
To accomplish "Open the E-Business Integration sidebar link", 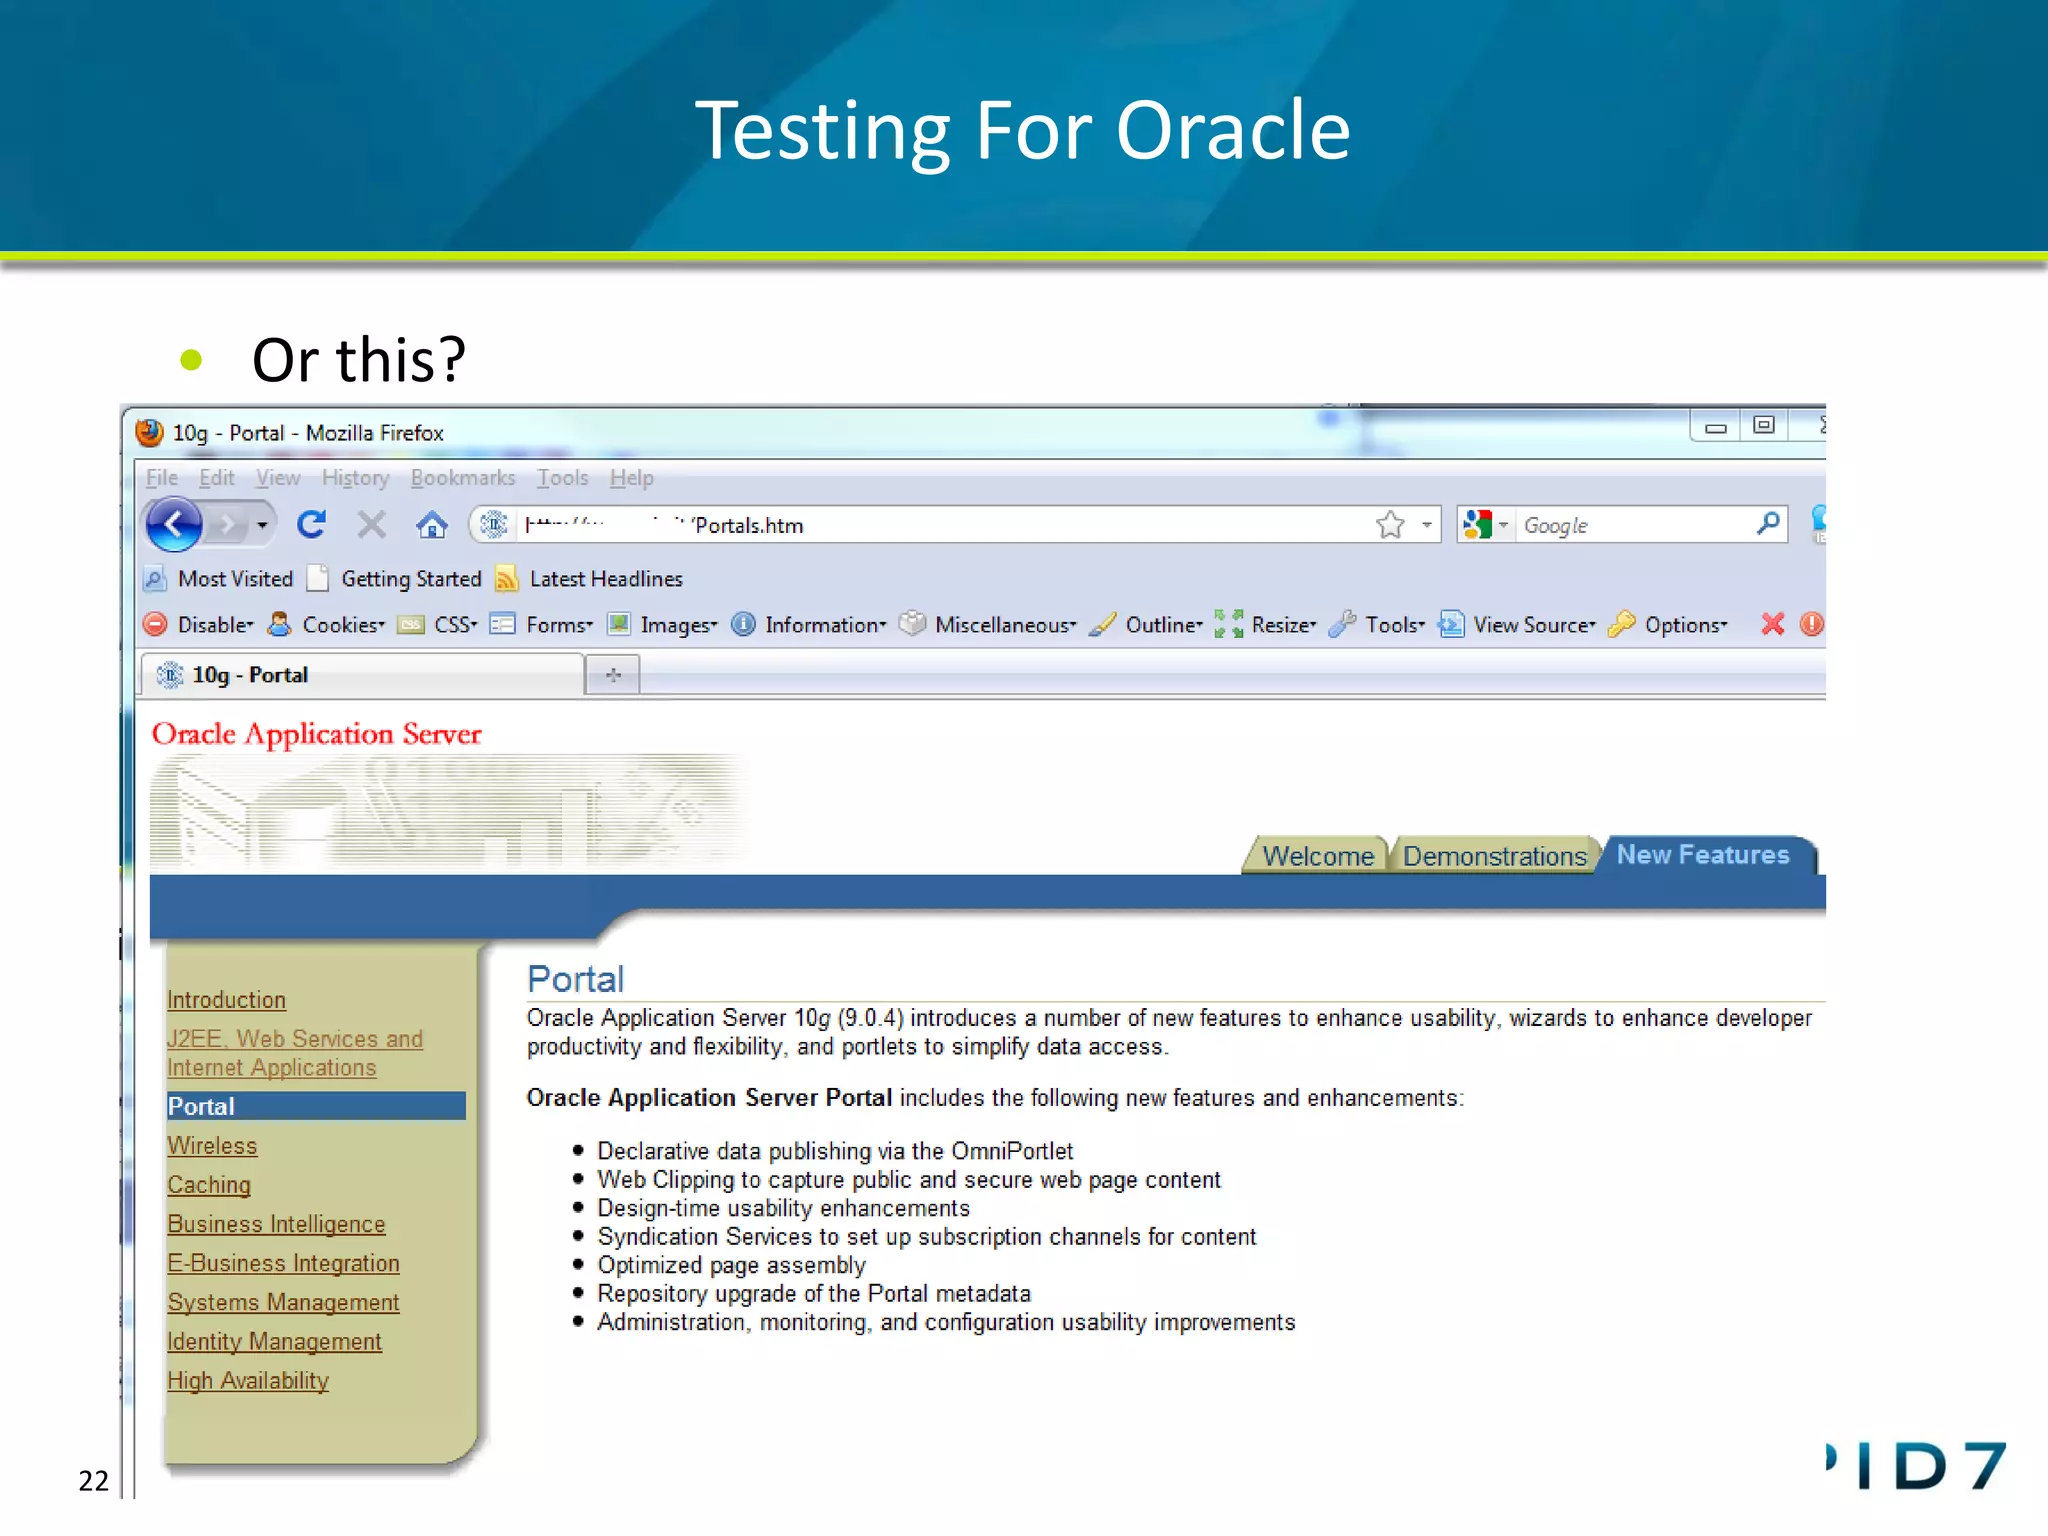I will 283,1263.
